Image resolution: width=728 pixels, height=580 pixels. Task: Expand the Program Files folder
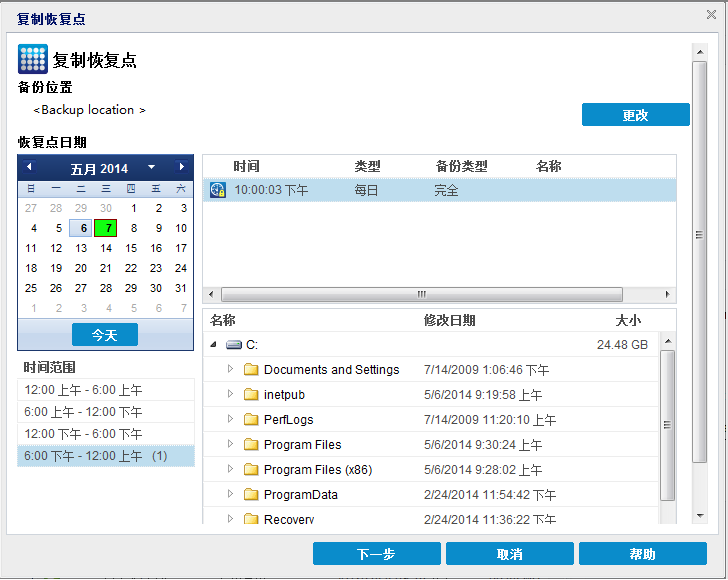230,445
